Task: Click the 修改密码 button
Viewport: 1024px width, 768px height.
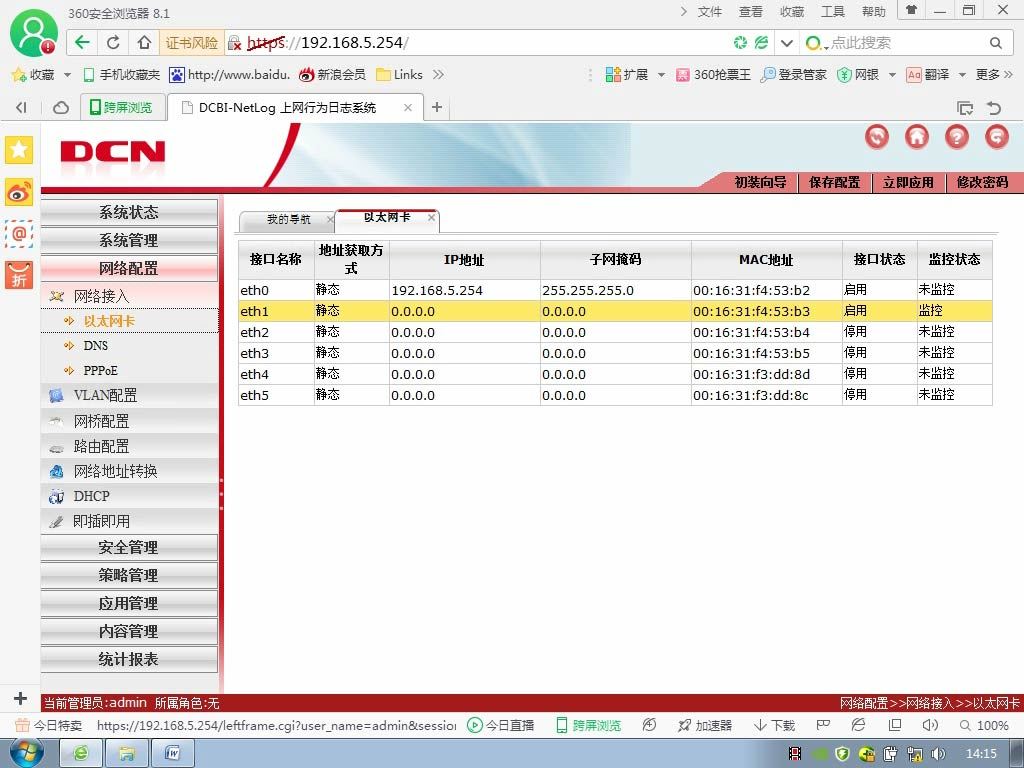Action: [983, 182]
